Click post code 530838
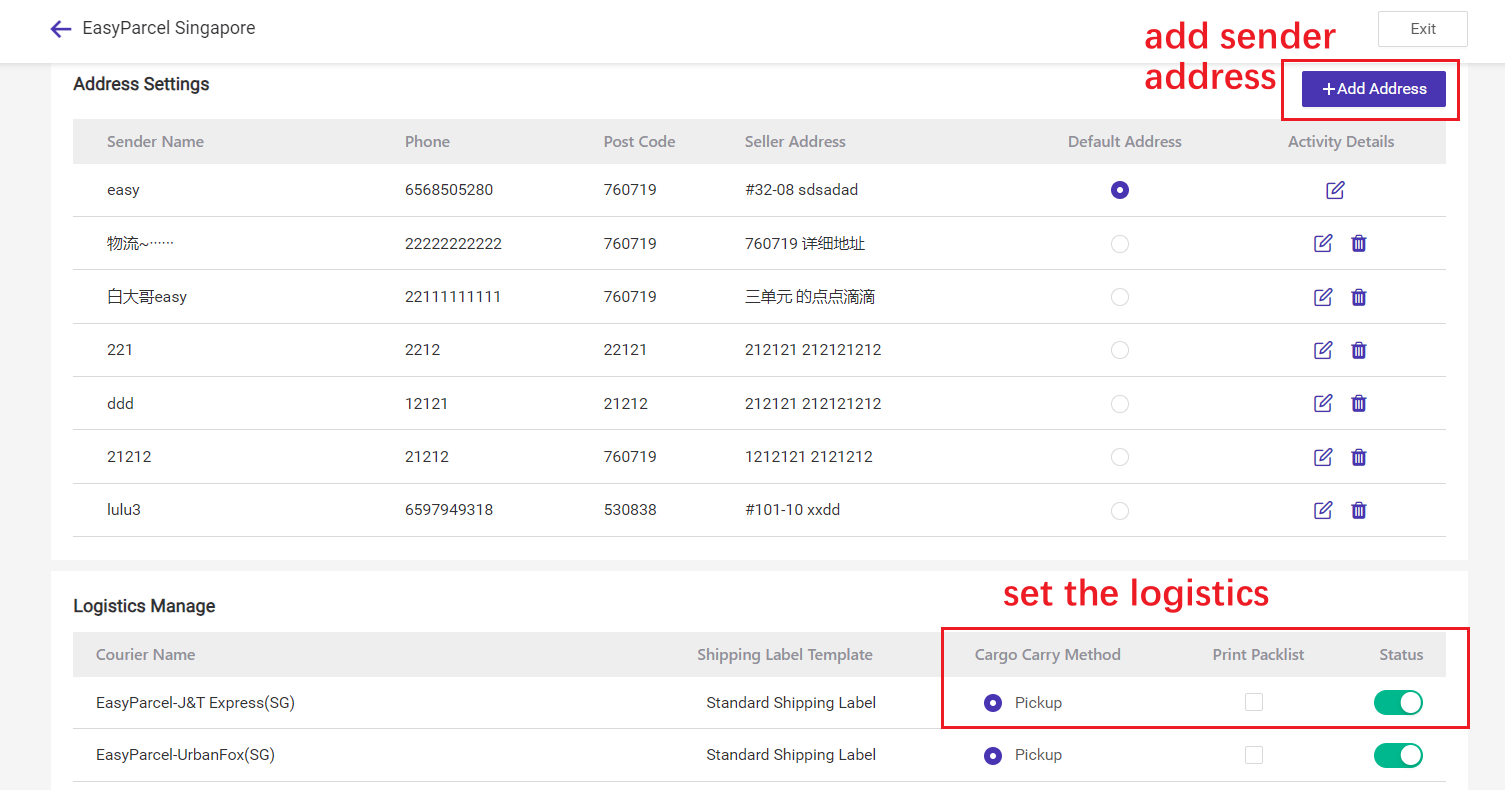The width and height of the screenshot is (1505, 790). [x=630, y=510]
